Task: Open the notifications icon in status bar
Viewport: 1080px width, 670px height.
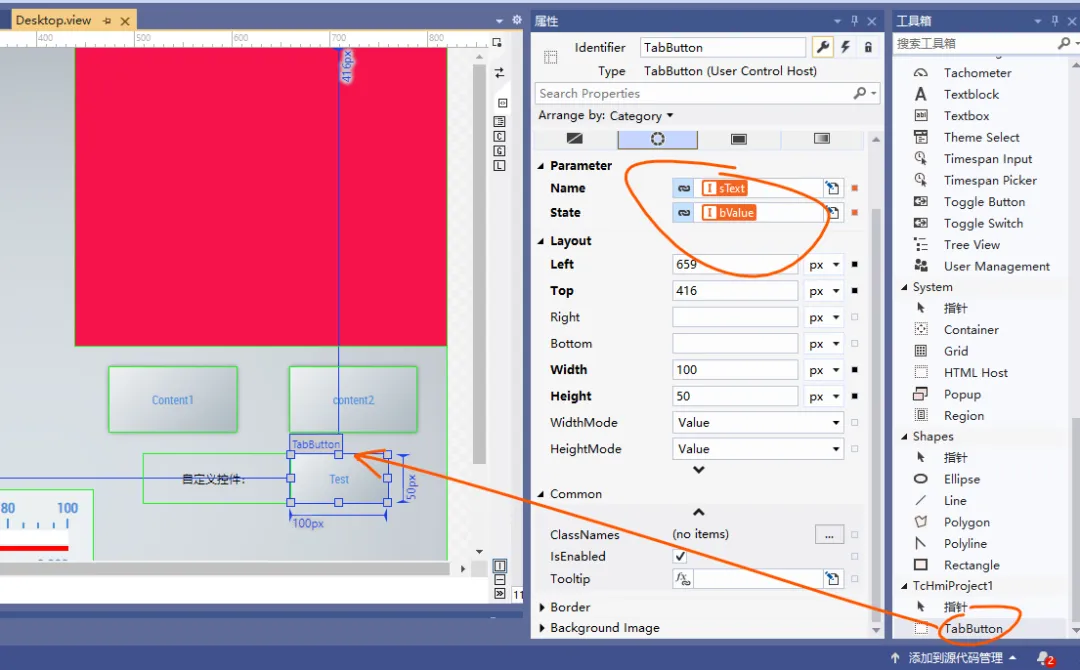Action: pos(1044,658)
